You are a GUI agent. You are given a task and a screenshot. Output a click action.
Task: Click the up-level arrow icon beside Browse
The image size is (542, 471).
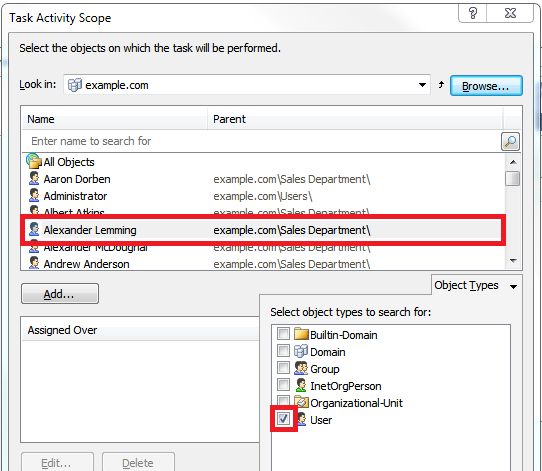(441, 85)
